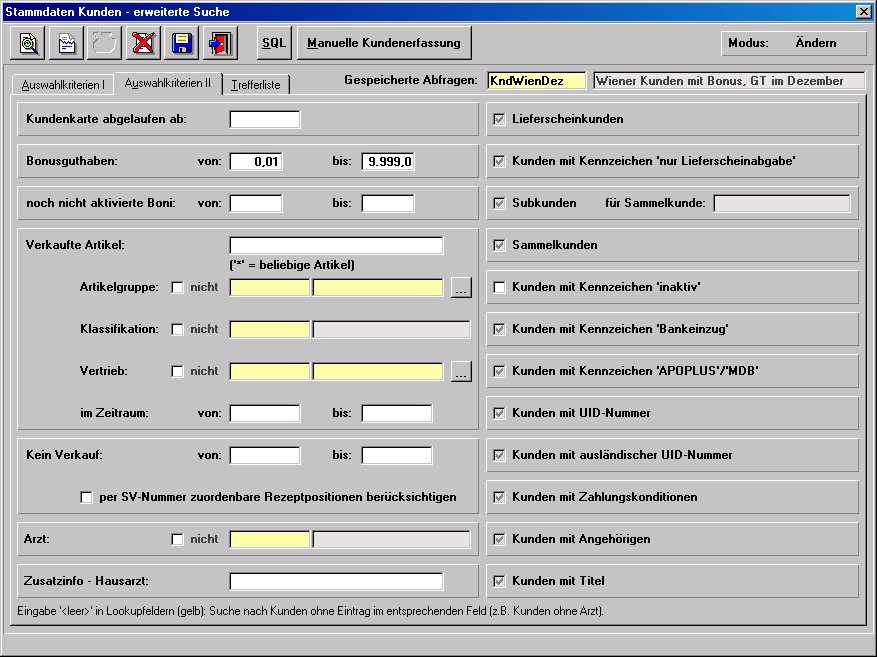Enable 'nicht' checkbox for Artikelgruppe
877x657 pixels.
click(x=178, y=288)
